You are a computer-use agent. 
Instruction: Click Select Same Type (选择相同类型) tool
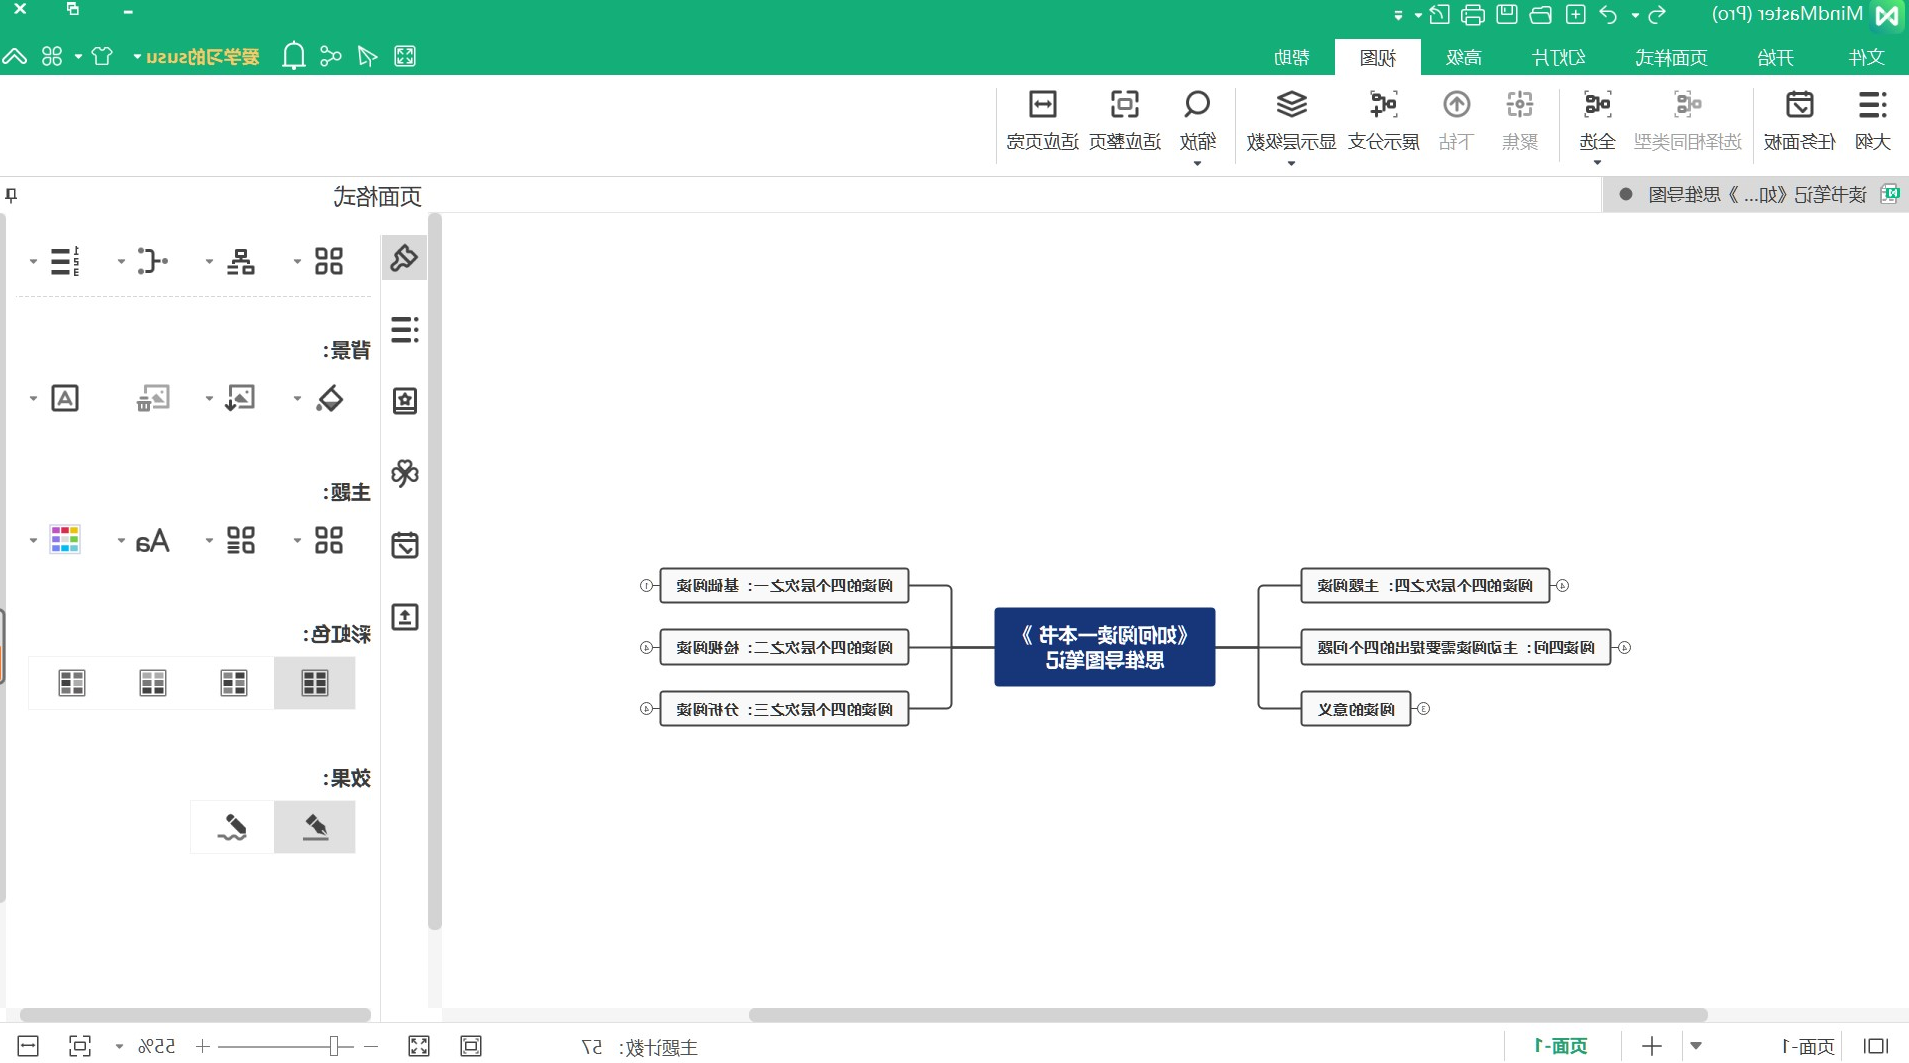pos(1688,120)
